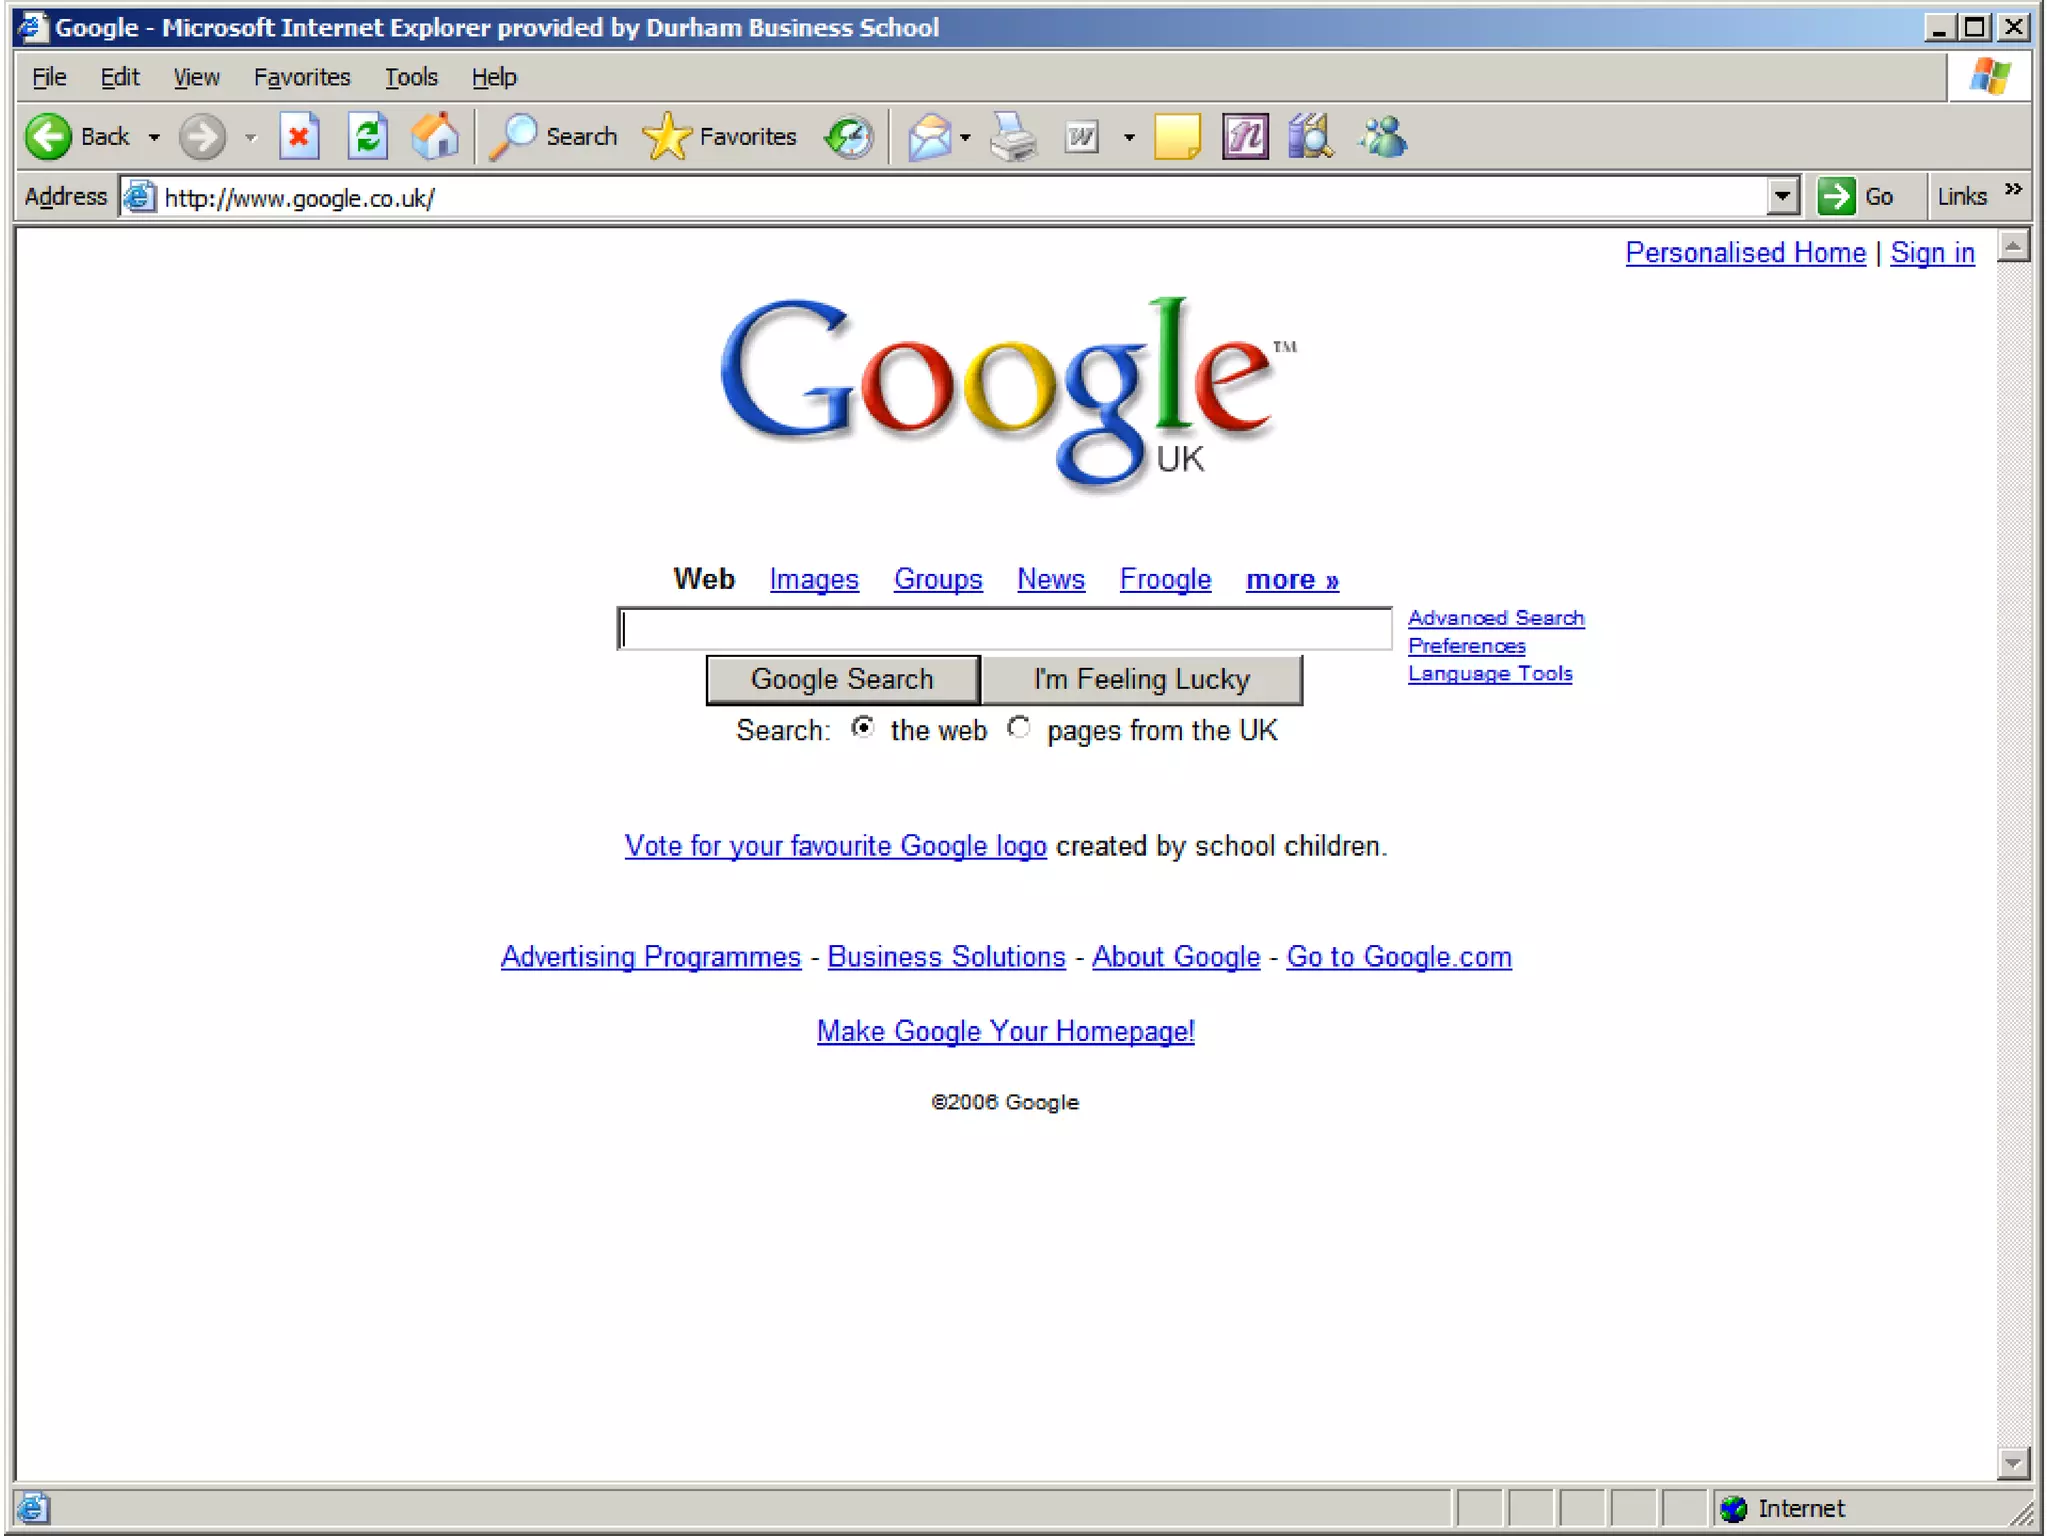The image size is (2048, 1536).
Task: Click the Messenger people icon
Action: pyautogui.click(x=1383, y=137)
